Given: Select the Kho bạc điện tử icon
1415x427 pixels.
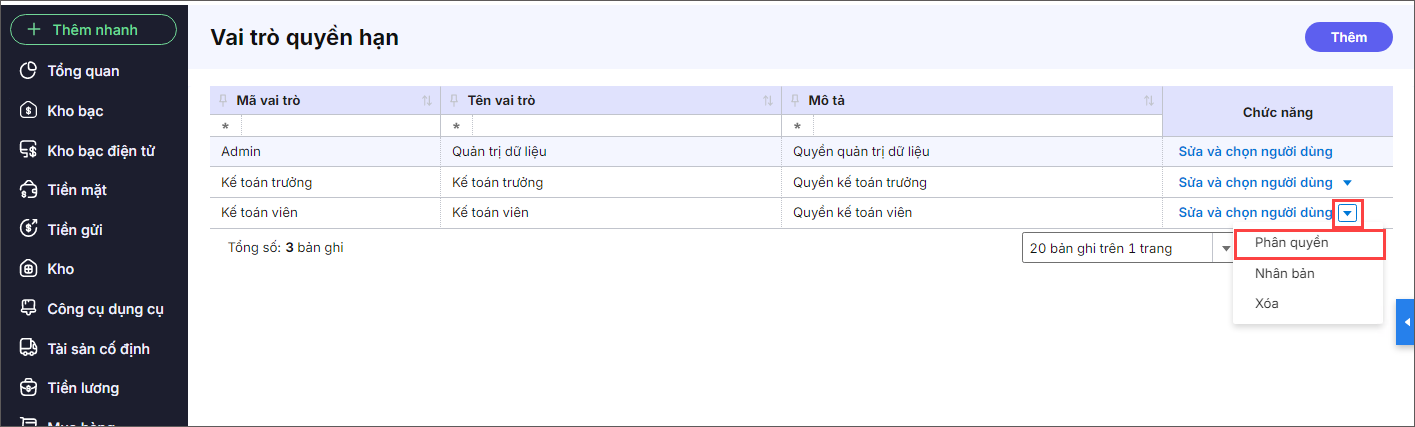Looking at the screenshot, I should click(29, 151).
